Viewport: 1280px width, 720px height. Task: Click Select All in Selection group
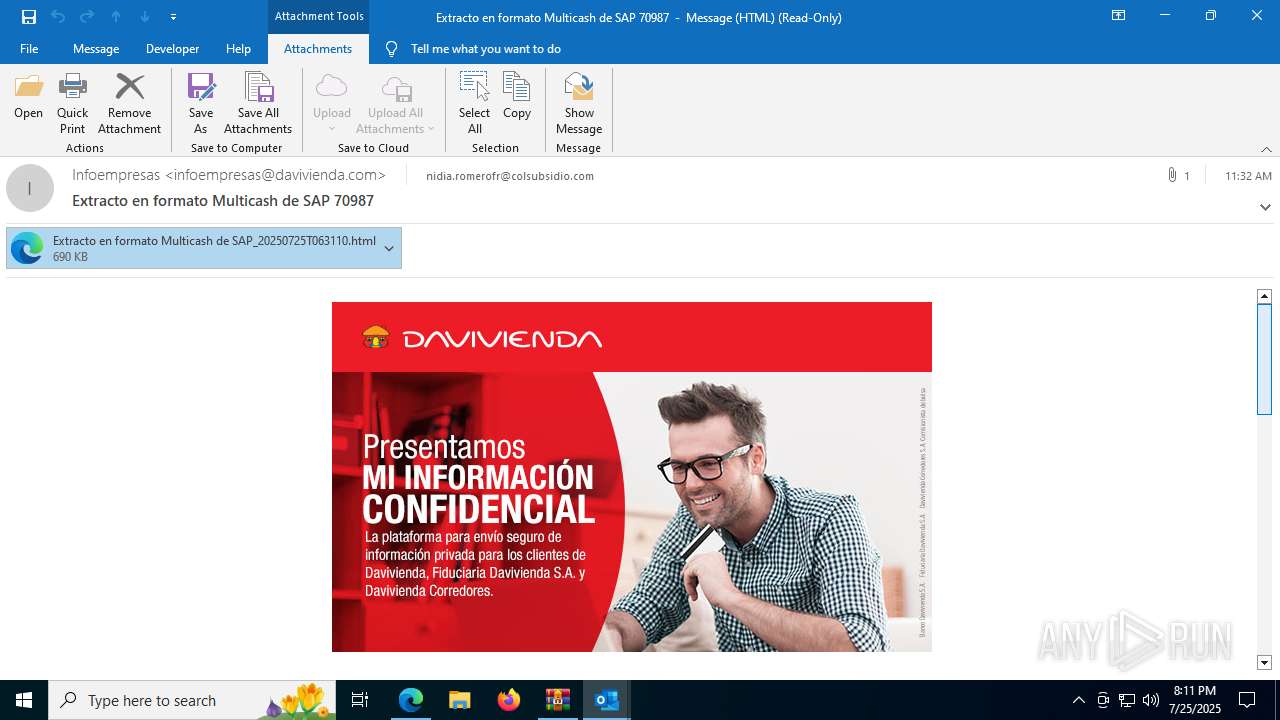click(x=474, y=104)
